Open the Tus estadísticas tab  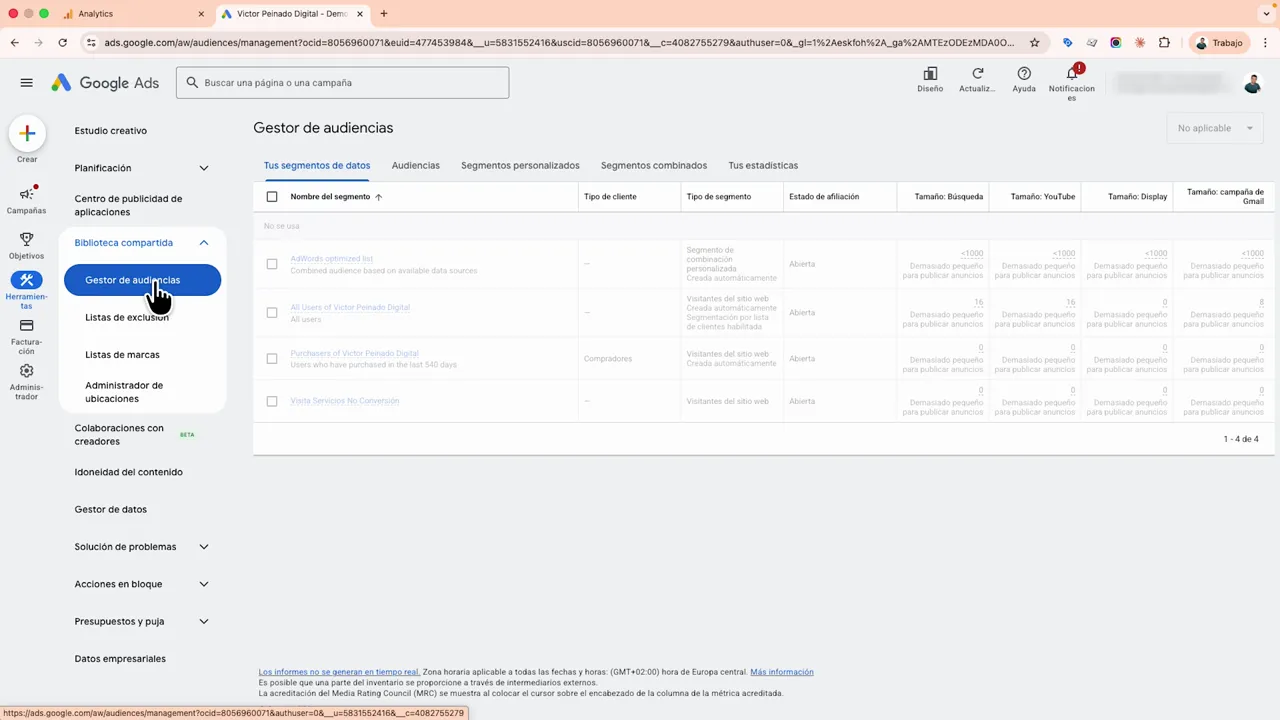763,166
